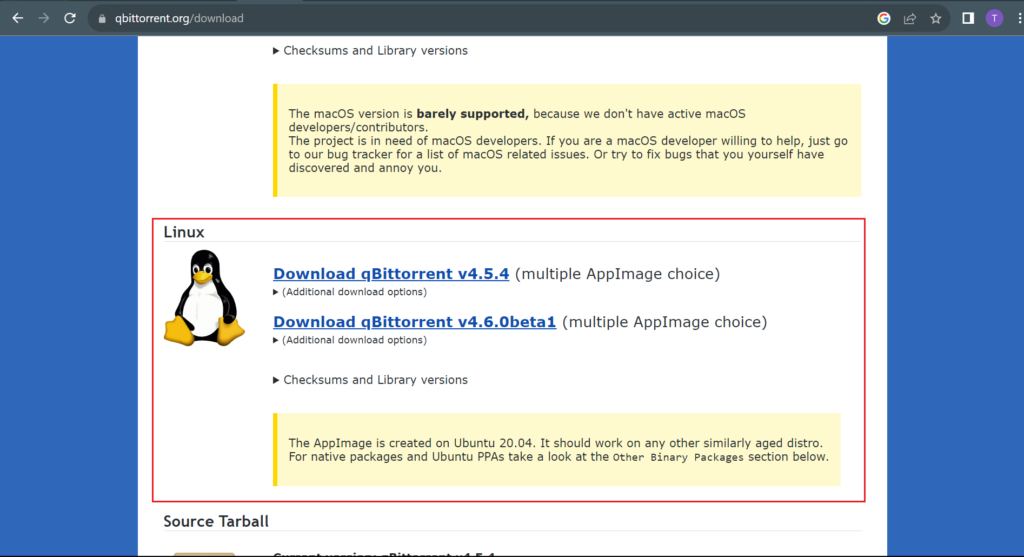Open the browser side panel

tap(968, 18)
